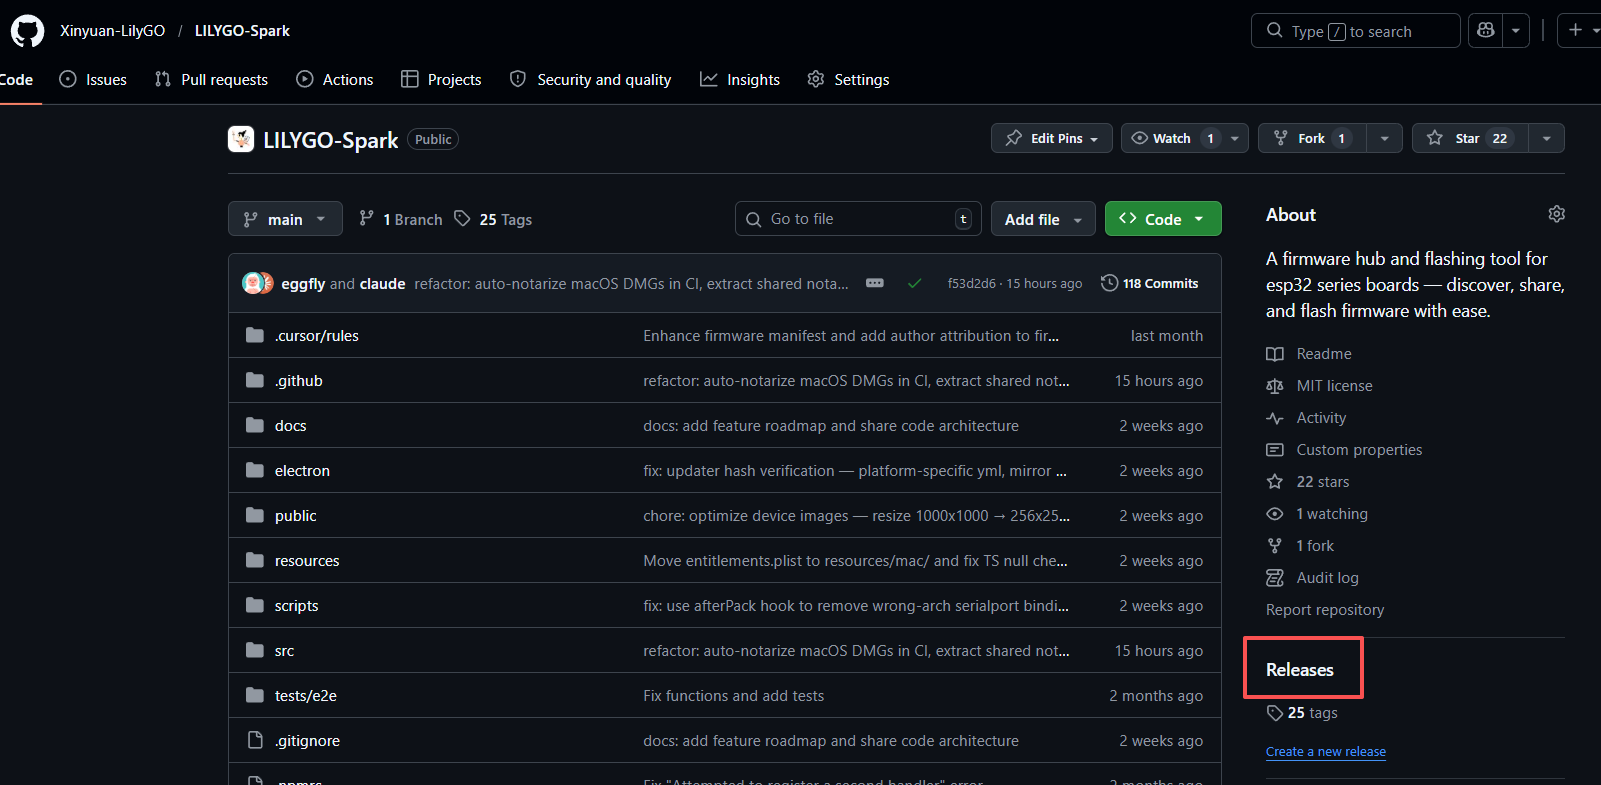Expand commit message ellipsis button
This screenshot has height=785, width=1601.
(x=875, y=283)
